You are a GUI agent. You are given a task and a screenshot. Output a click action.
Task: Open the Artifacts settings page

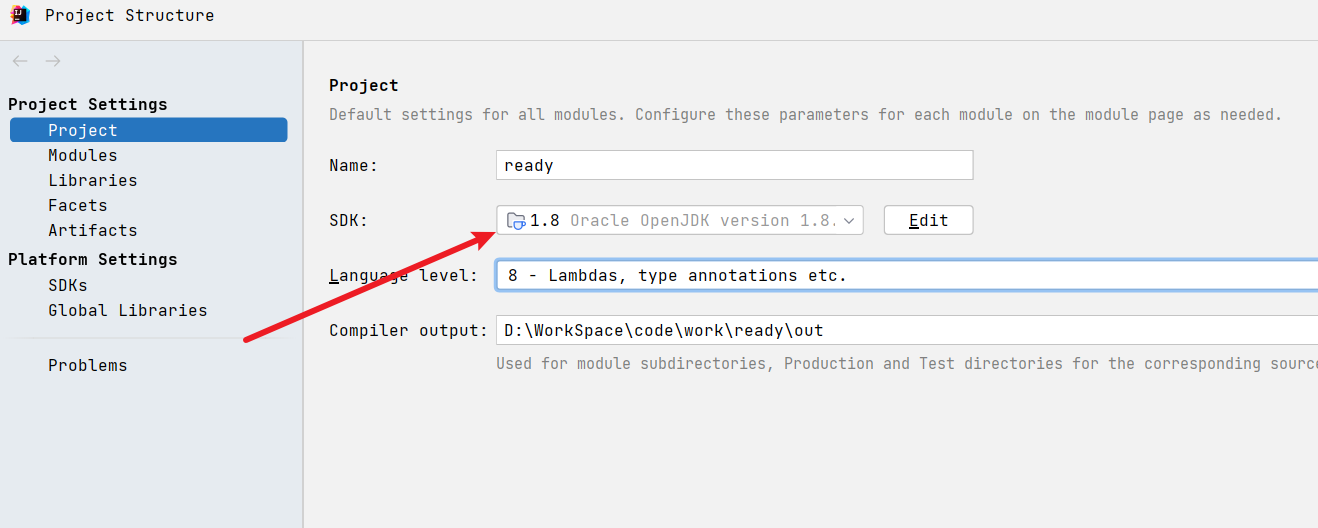(93, 230)
